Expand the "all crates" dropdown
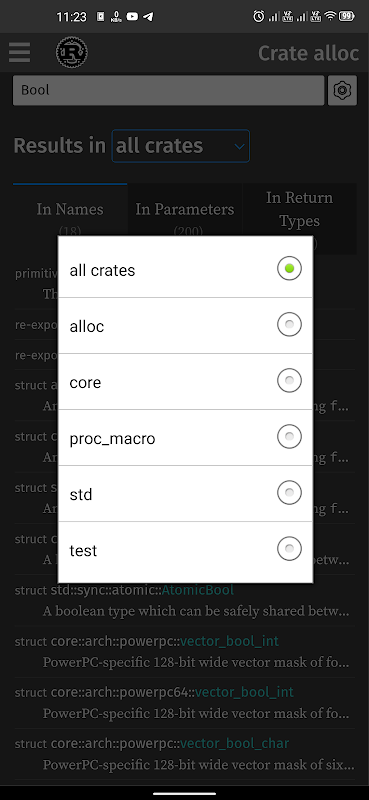This screenshot has height=800, width=369. click(181, 146)
